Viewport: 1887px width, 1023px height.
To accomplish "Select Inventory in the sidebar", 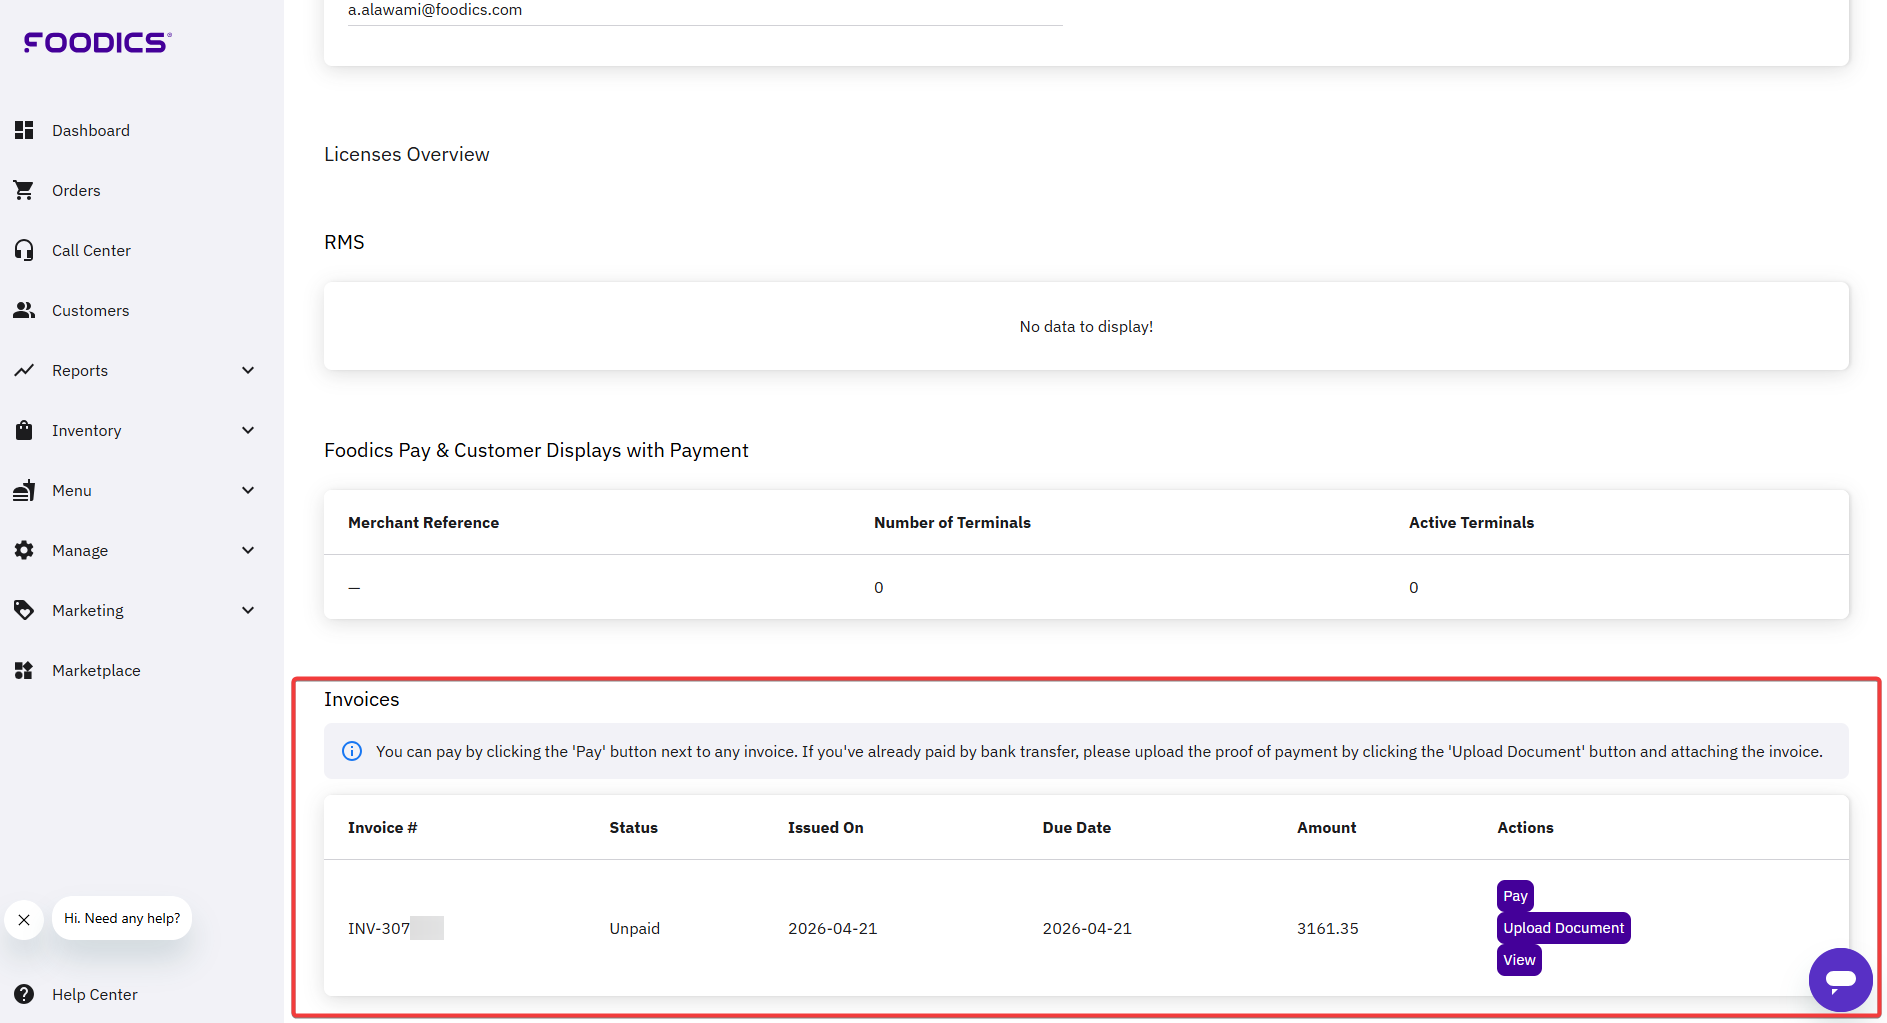I will [x=86, y=430].
